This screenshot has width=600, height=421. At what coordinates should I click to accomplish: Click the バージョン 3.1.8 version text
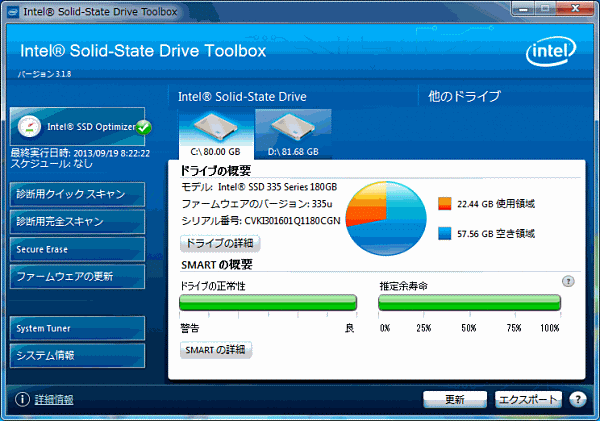[x=44, y=74]
